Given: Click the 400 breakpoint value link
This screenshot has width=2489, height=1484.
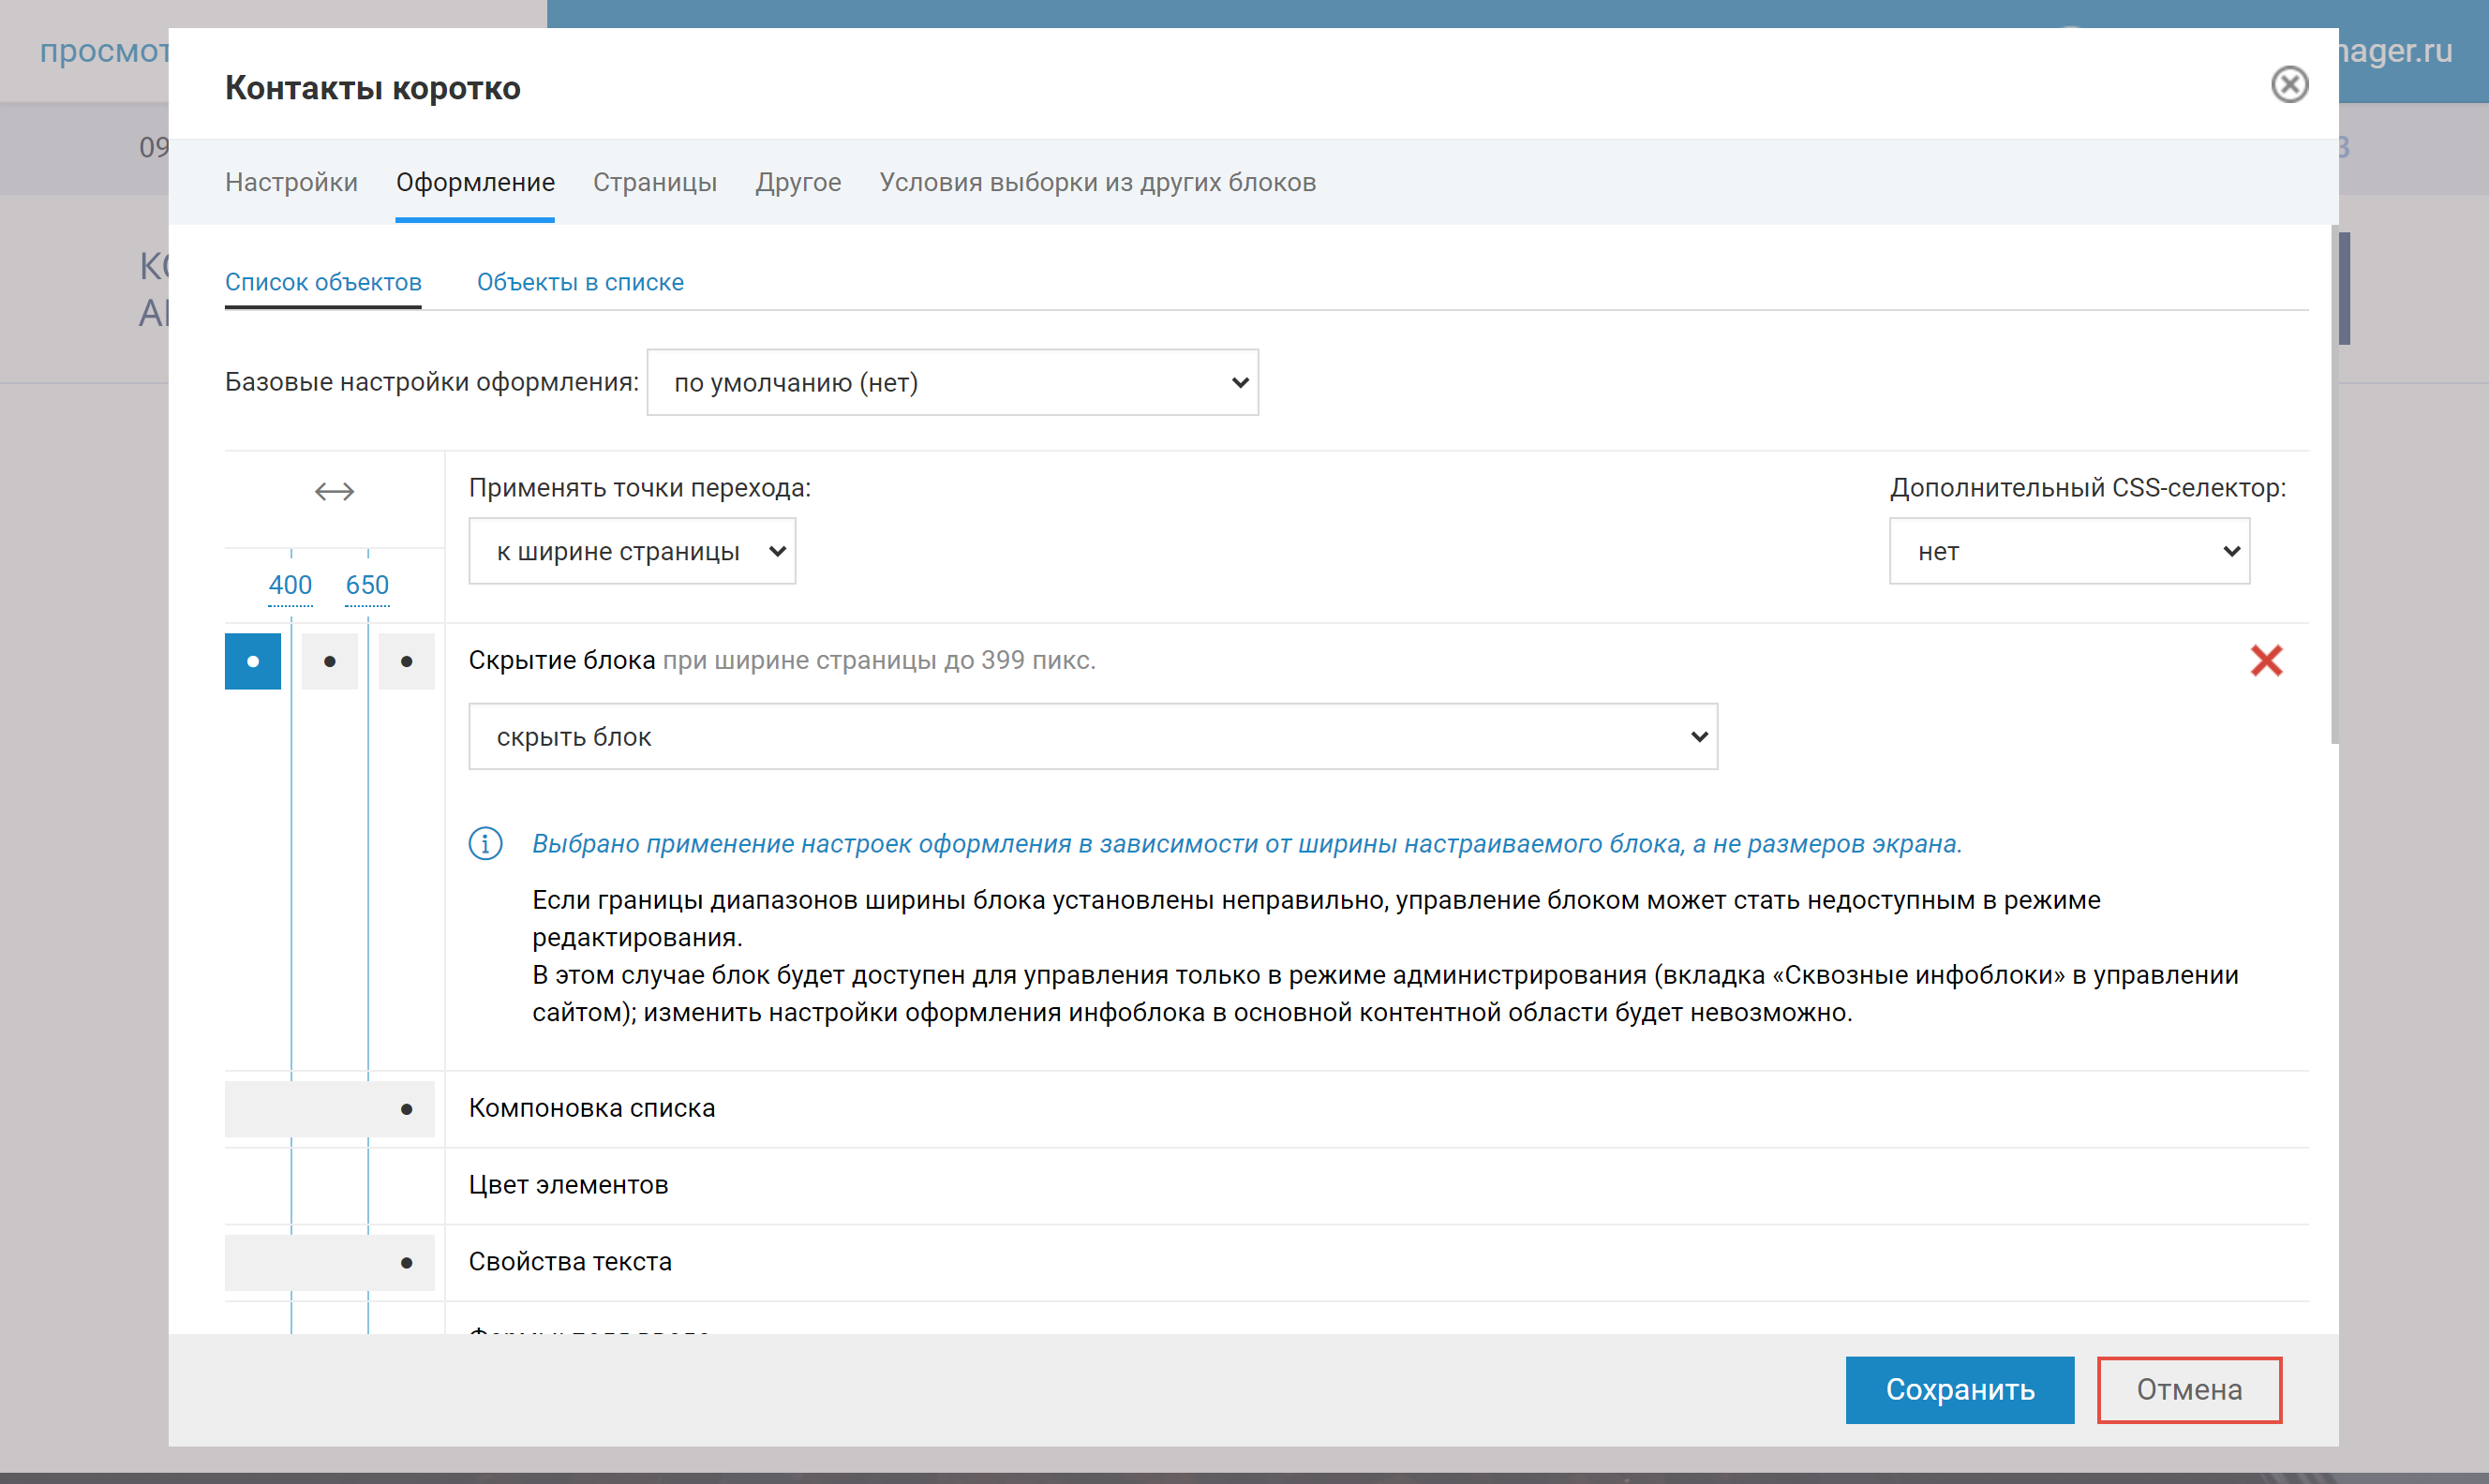Looking at the screenshot, I should pos(290,585).
